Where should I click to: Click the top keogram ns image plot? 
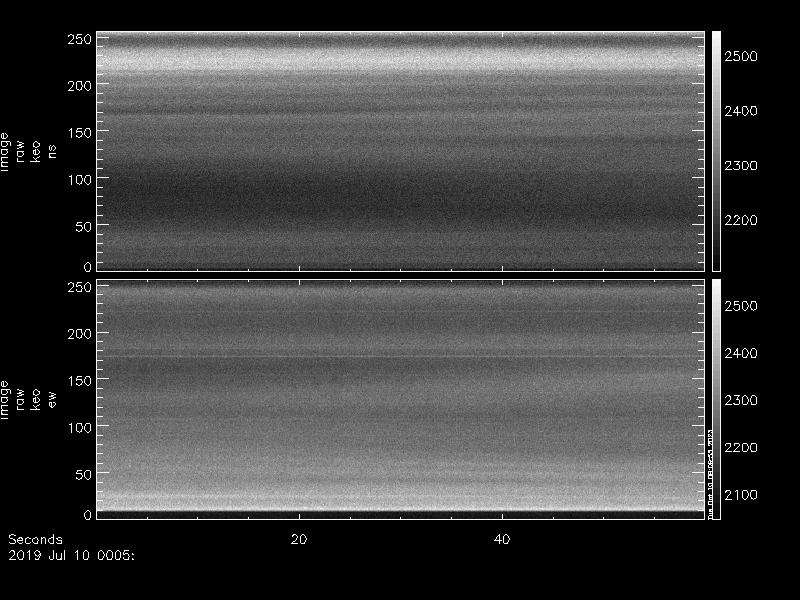point(401,151)
